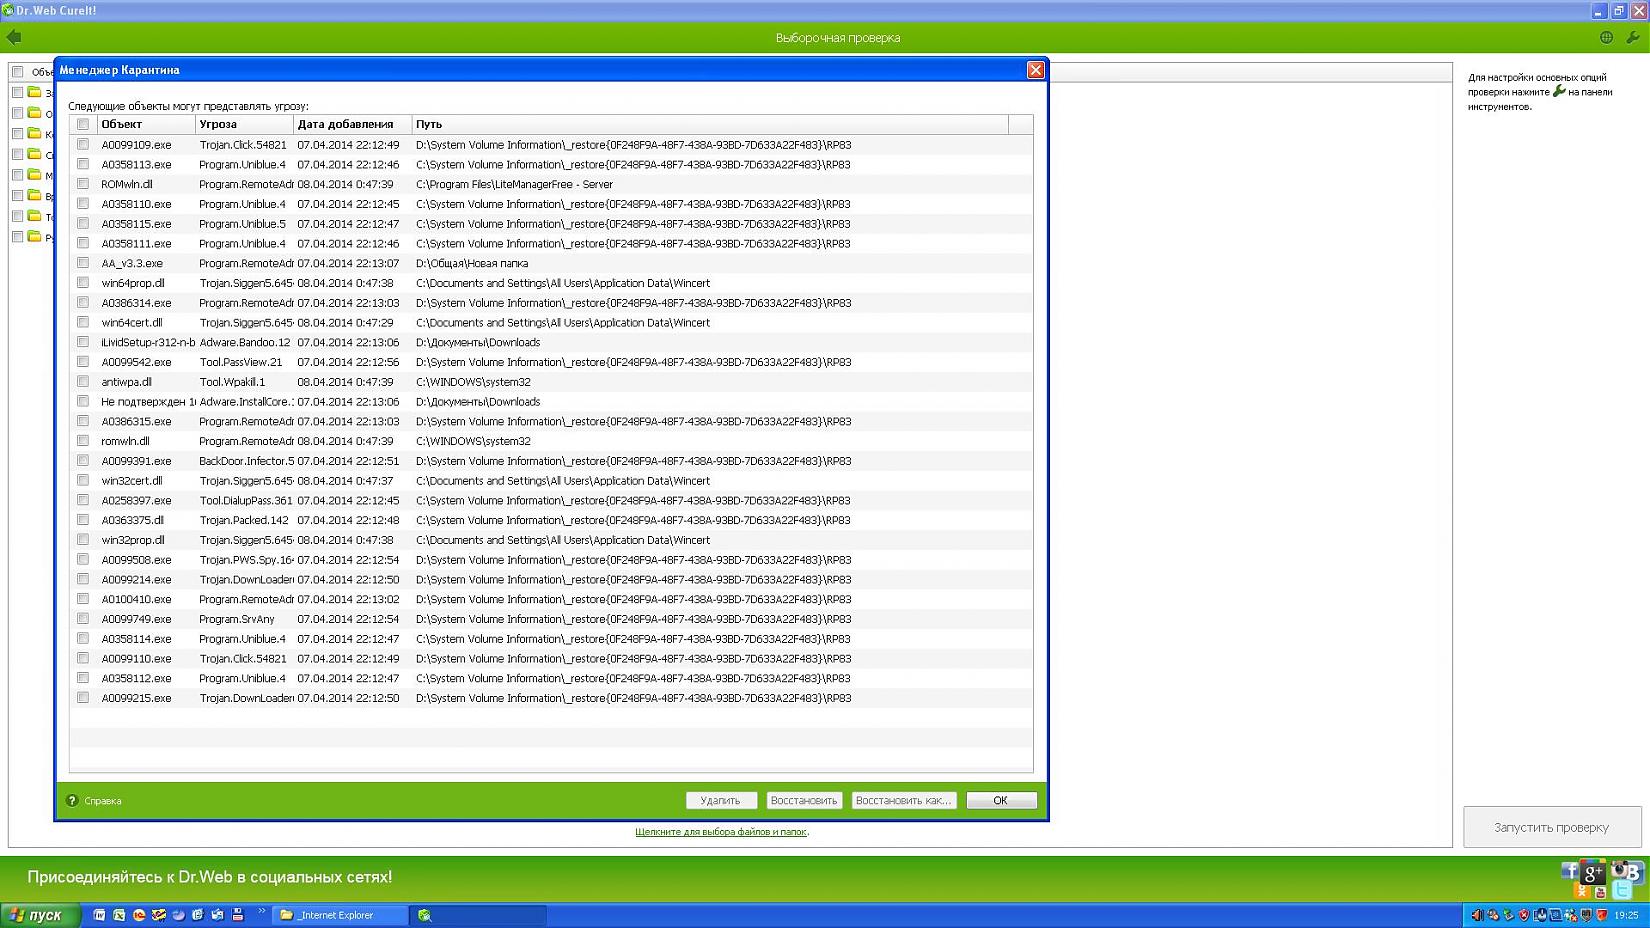Open the Щелкните для выбора файлов и папок link
The width and height of the screenshot is (1650, 928).
pos(721,832)
